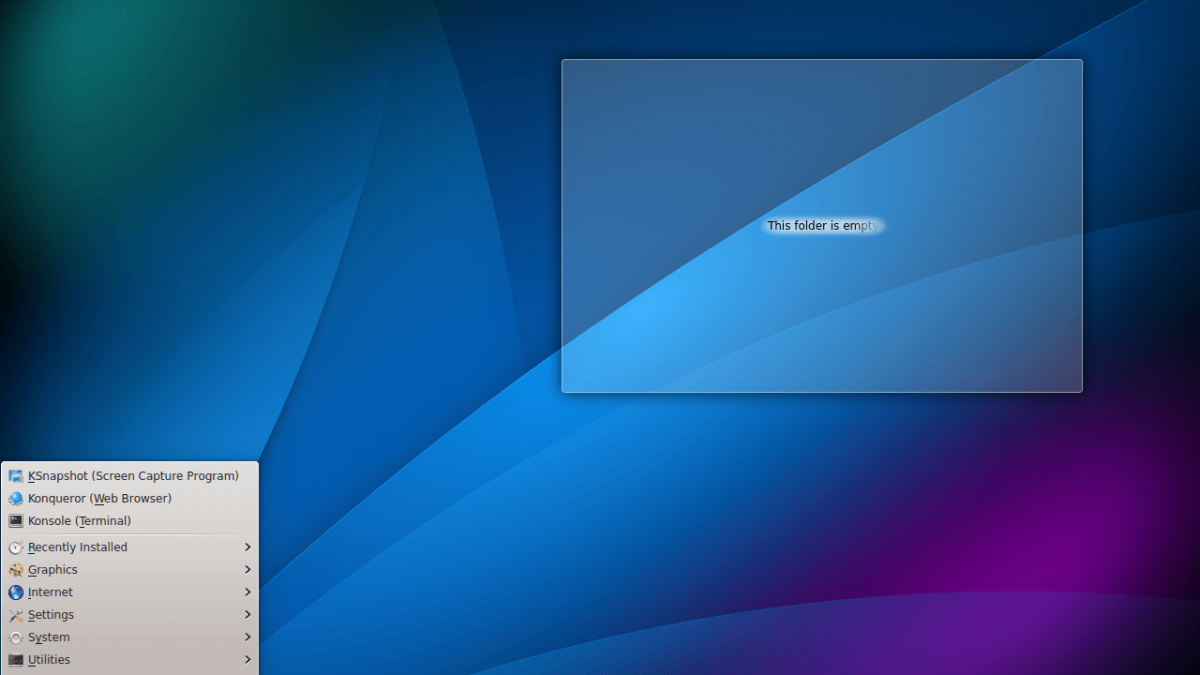The height and width of the screenshot is (675, 1200).
Task: Expand the System submenu arrow
Action: click(247, 637)
